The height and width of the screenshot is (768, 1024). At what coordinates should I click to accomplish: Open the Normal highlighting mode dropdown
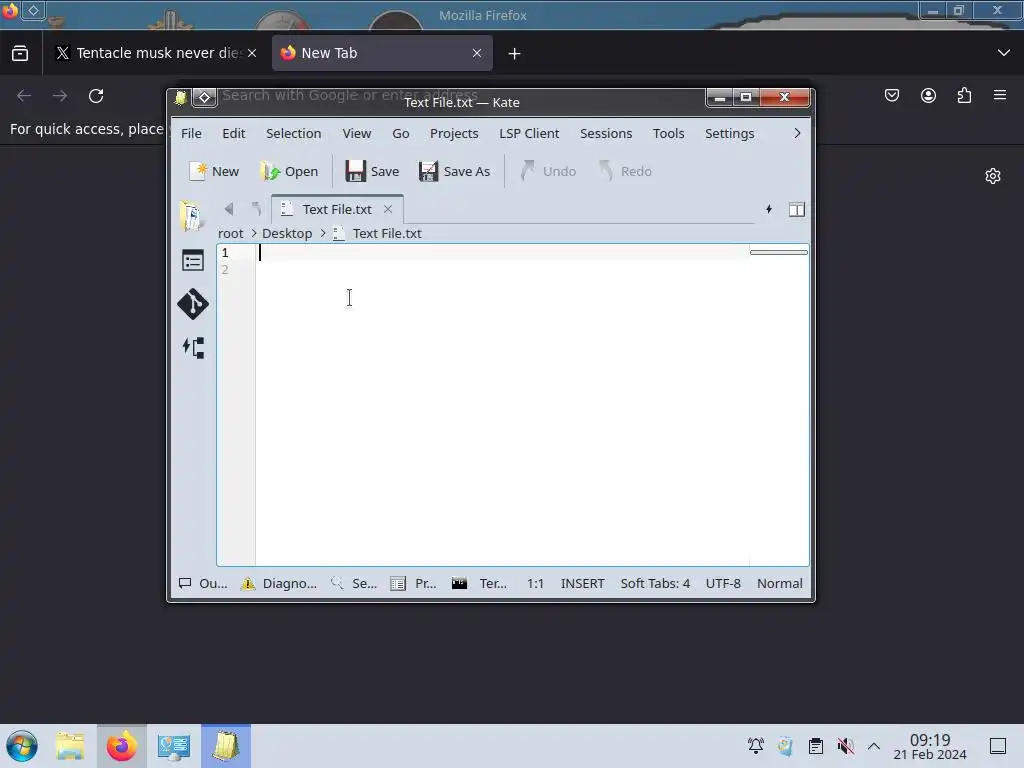point(780,583)
